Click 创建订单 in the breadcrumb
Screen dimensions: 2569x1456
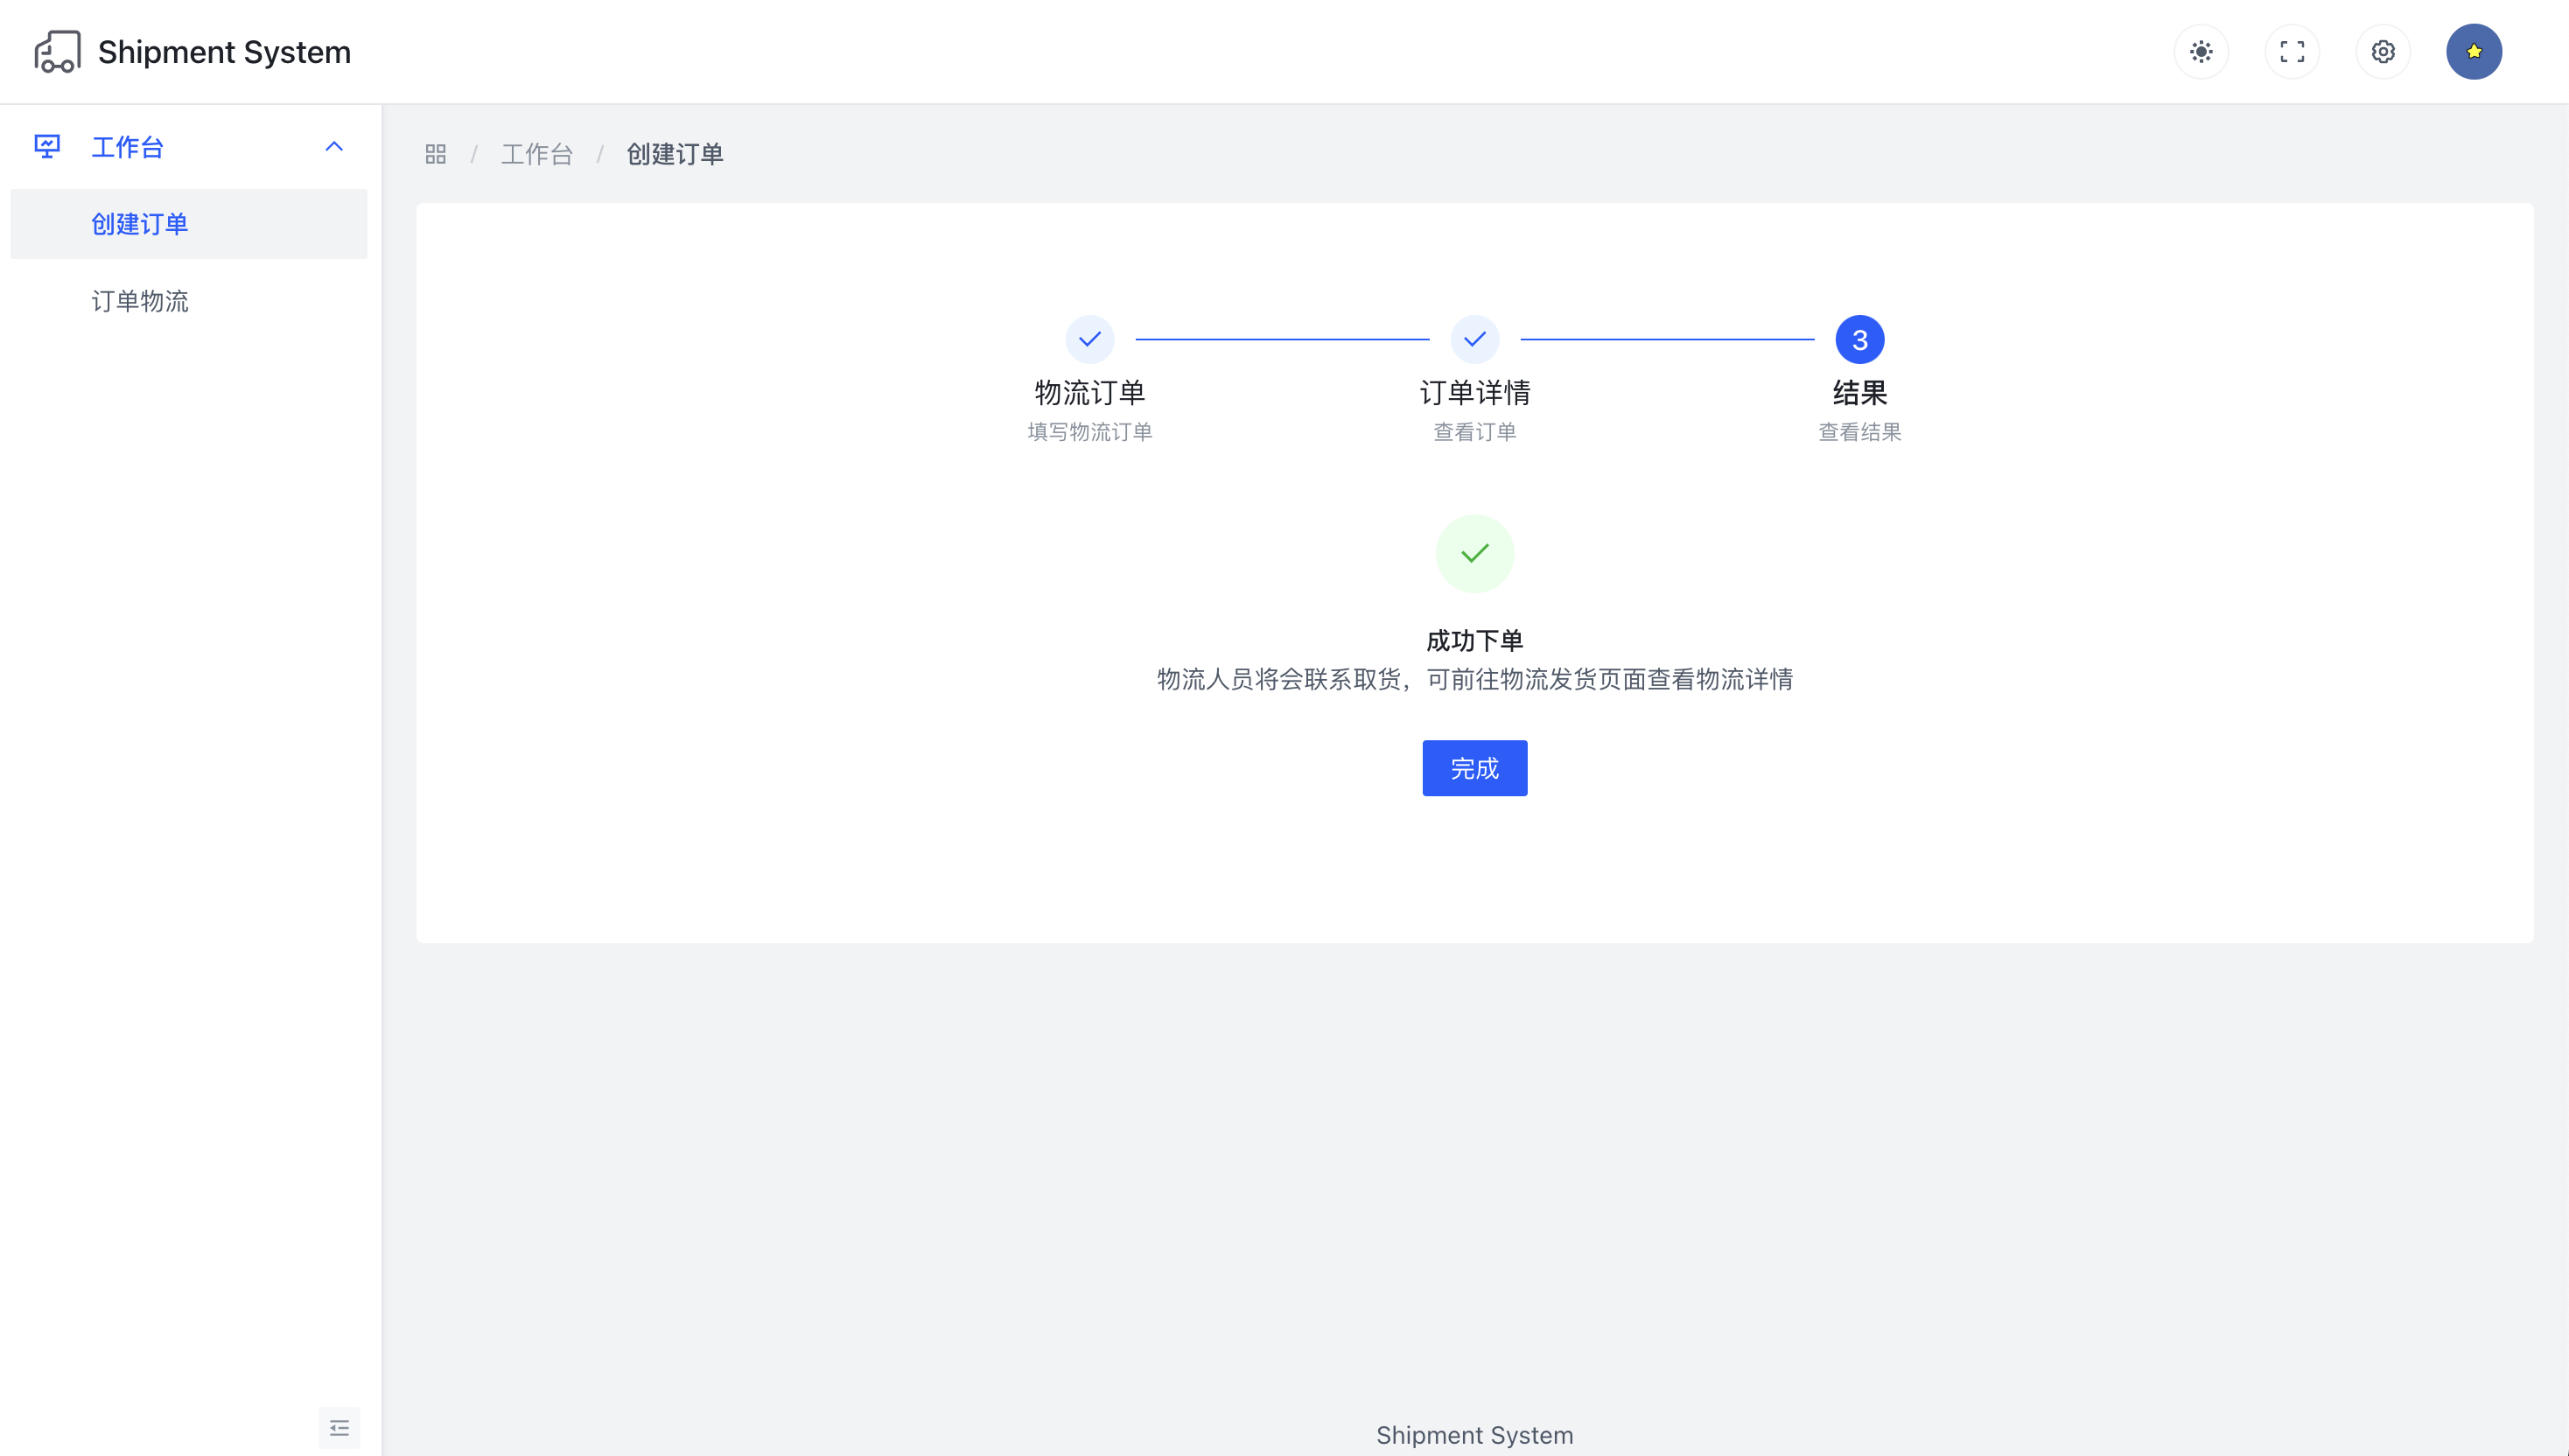coord(675,154)
